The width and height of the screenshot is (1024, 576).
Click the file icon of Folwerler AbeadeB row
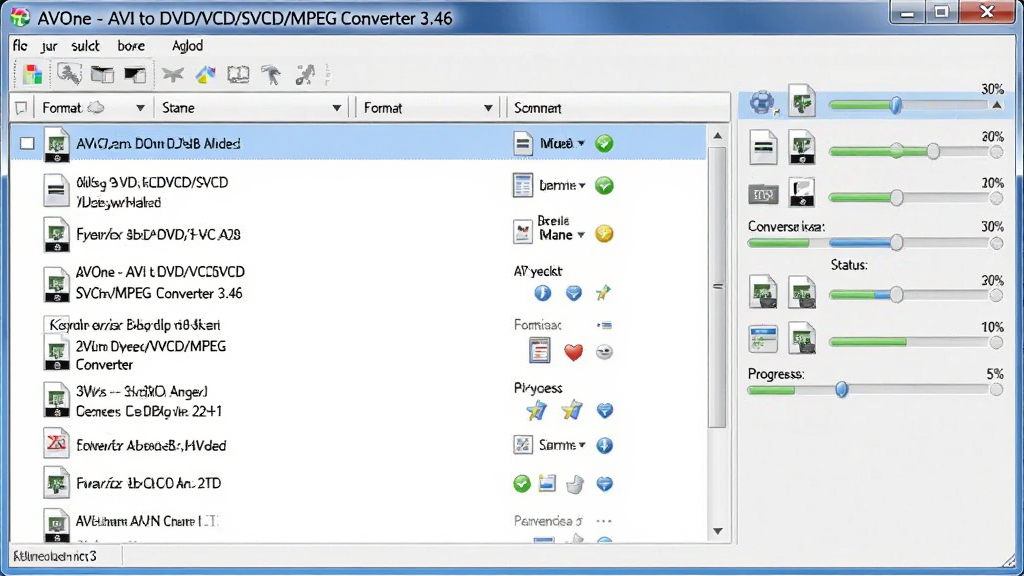[56, 445]
